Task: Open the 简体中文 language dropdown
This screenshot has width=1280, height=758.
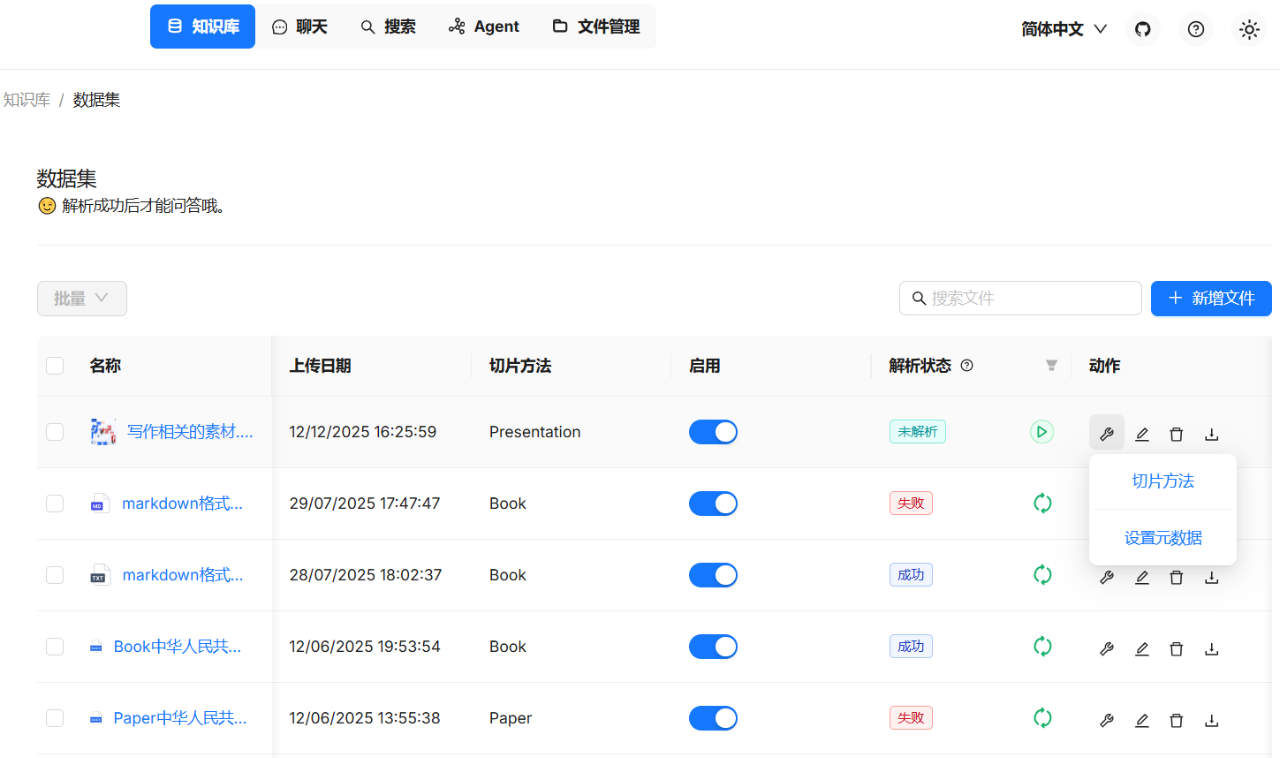Action: tap(1064, 29)
